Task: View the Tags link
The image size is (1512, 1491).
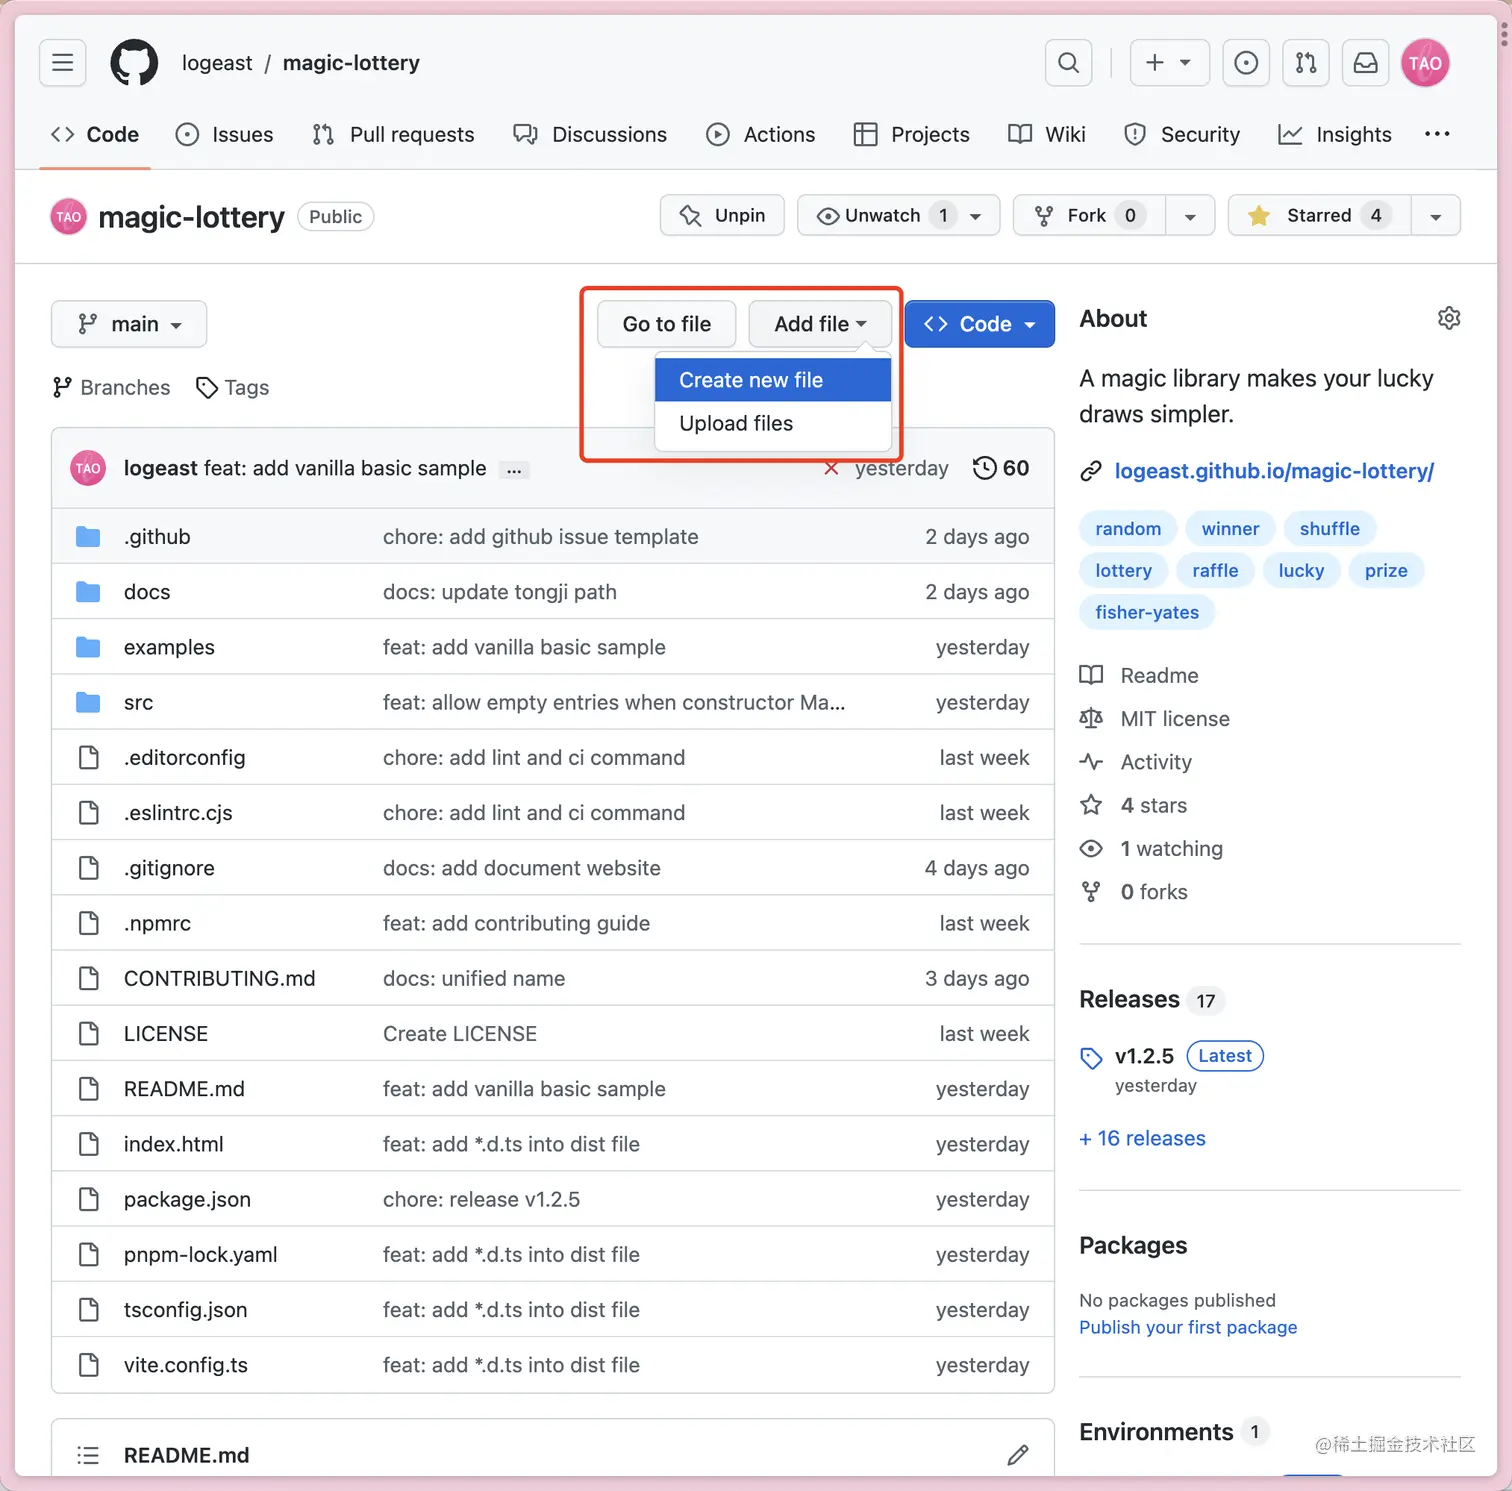Action: pos(232,387)
